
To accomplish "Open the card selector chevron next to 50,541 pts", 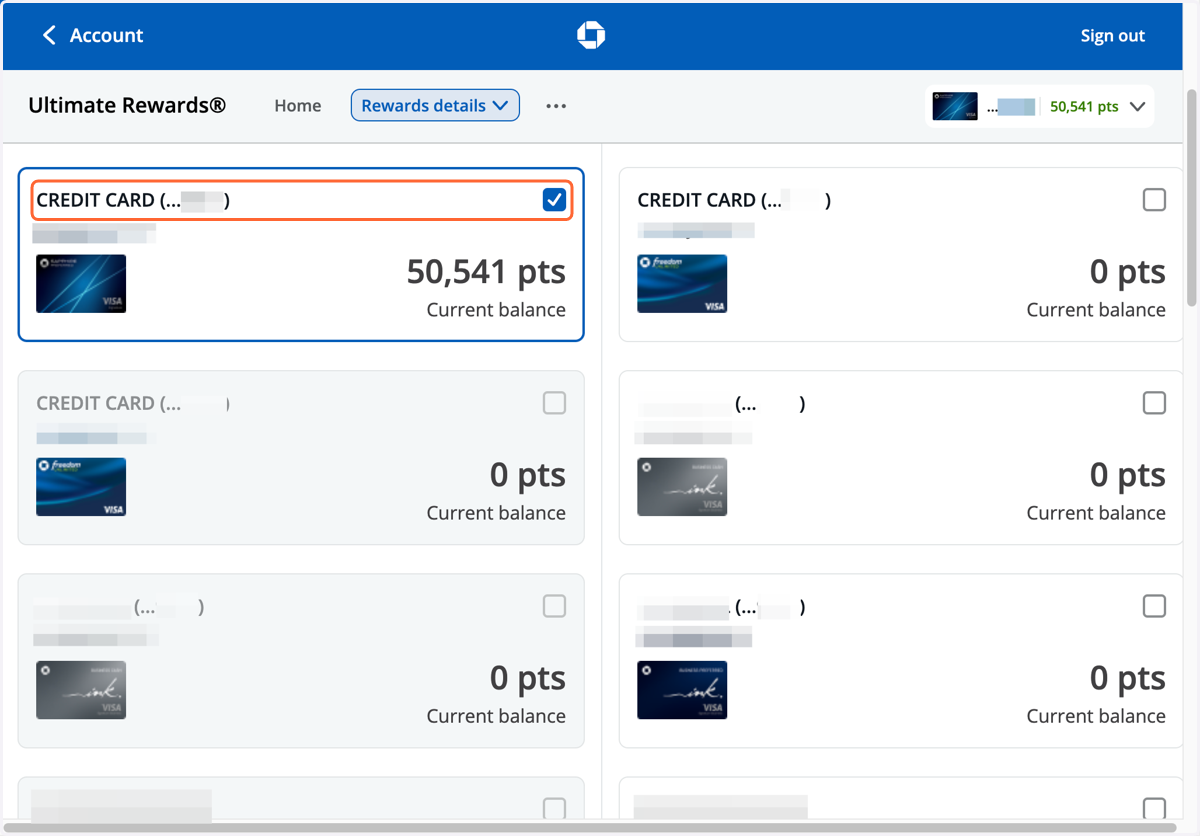I will pyautogui.click(x=1137, y=107).
